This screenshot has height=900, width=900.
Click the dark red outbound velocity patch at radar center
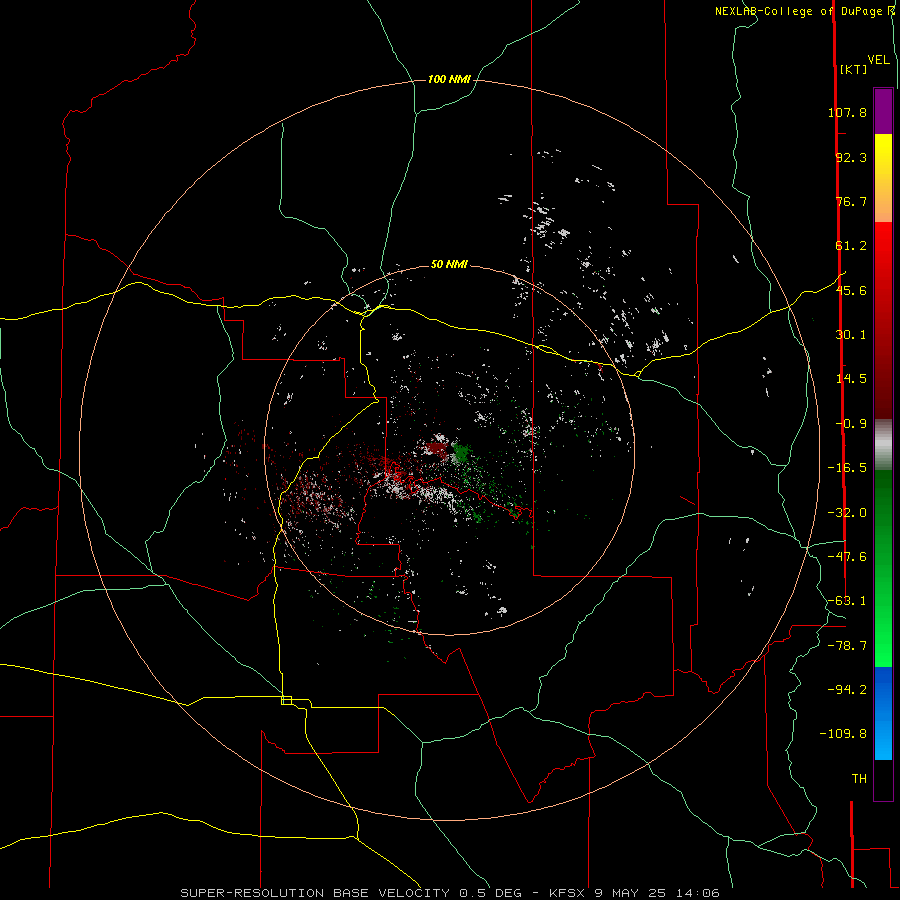[437, 449]
